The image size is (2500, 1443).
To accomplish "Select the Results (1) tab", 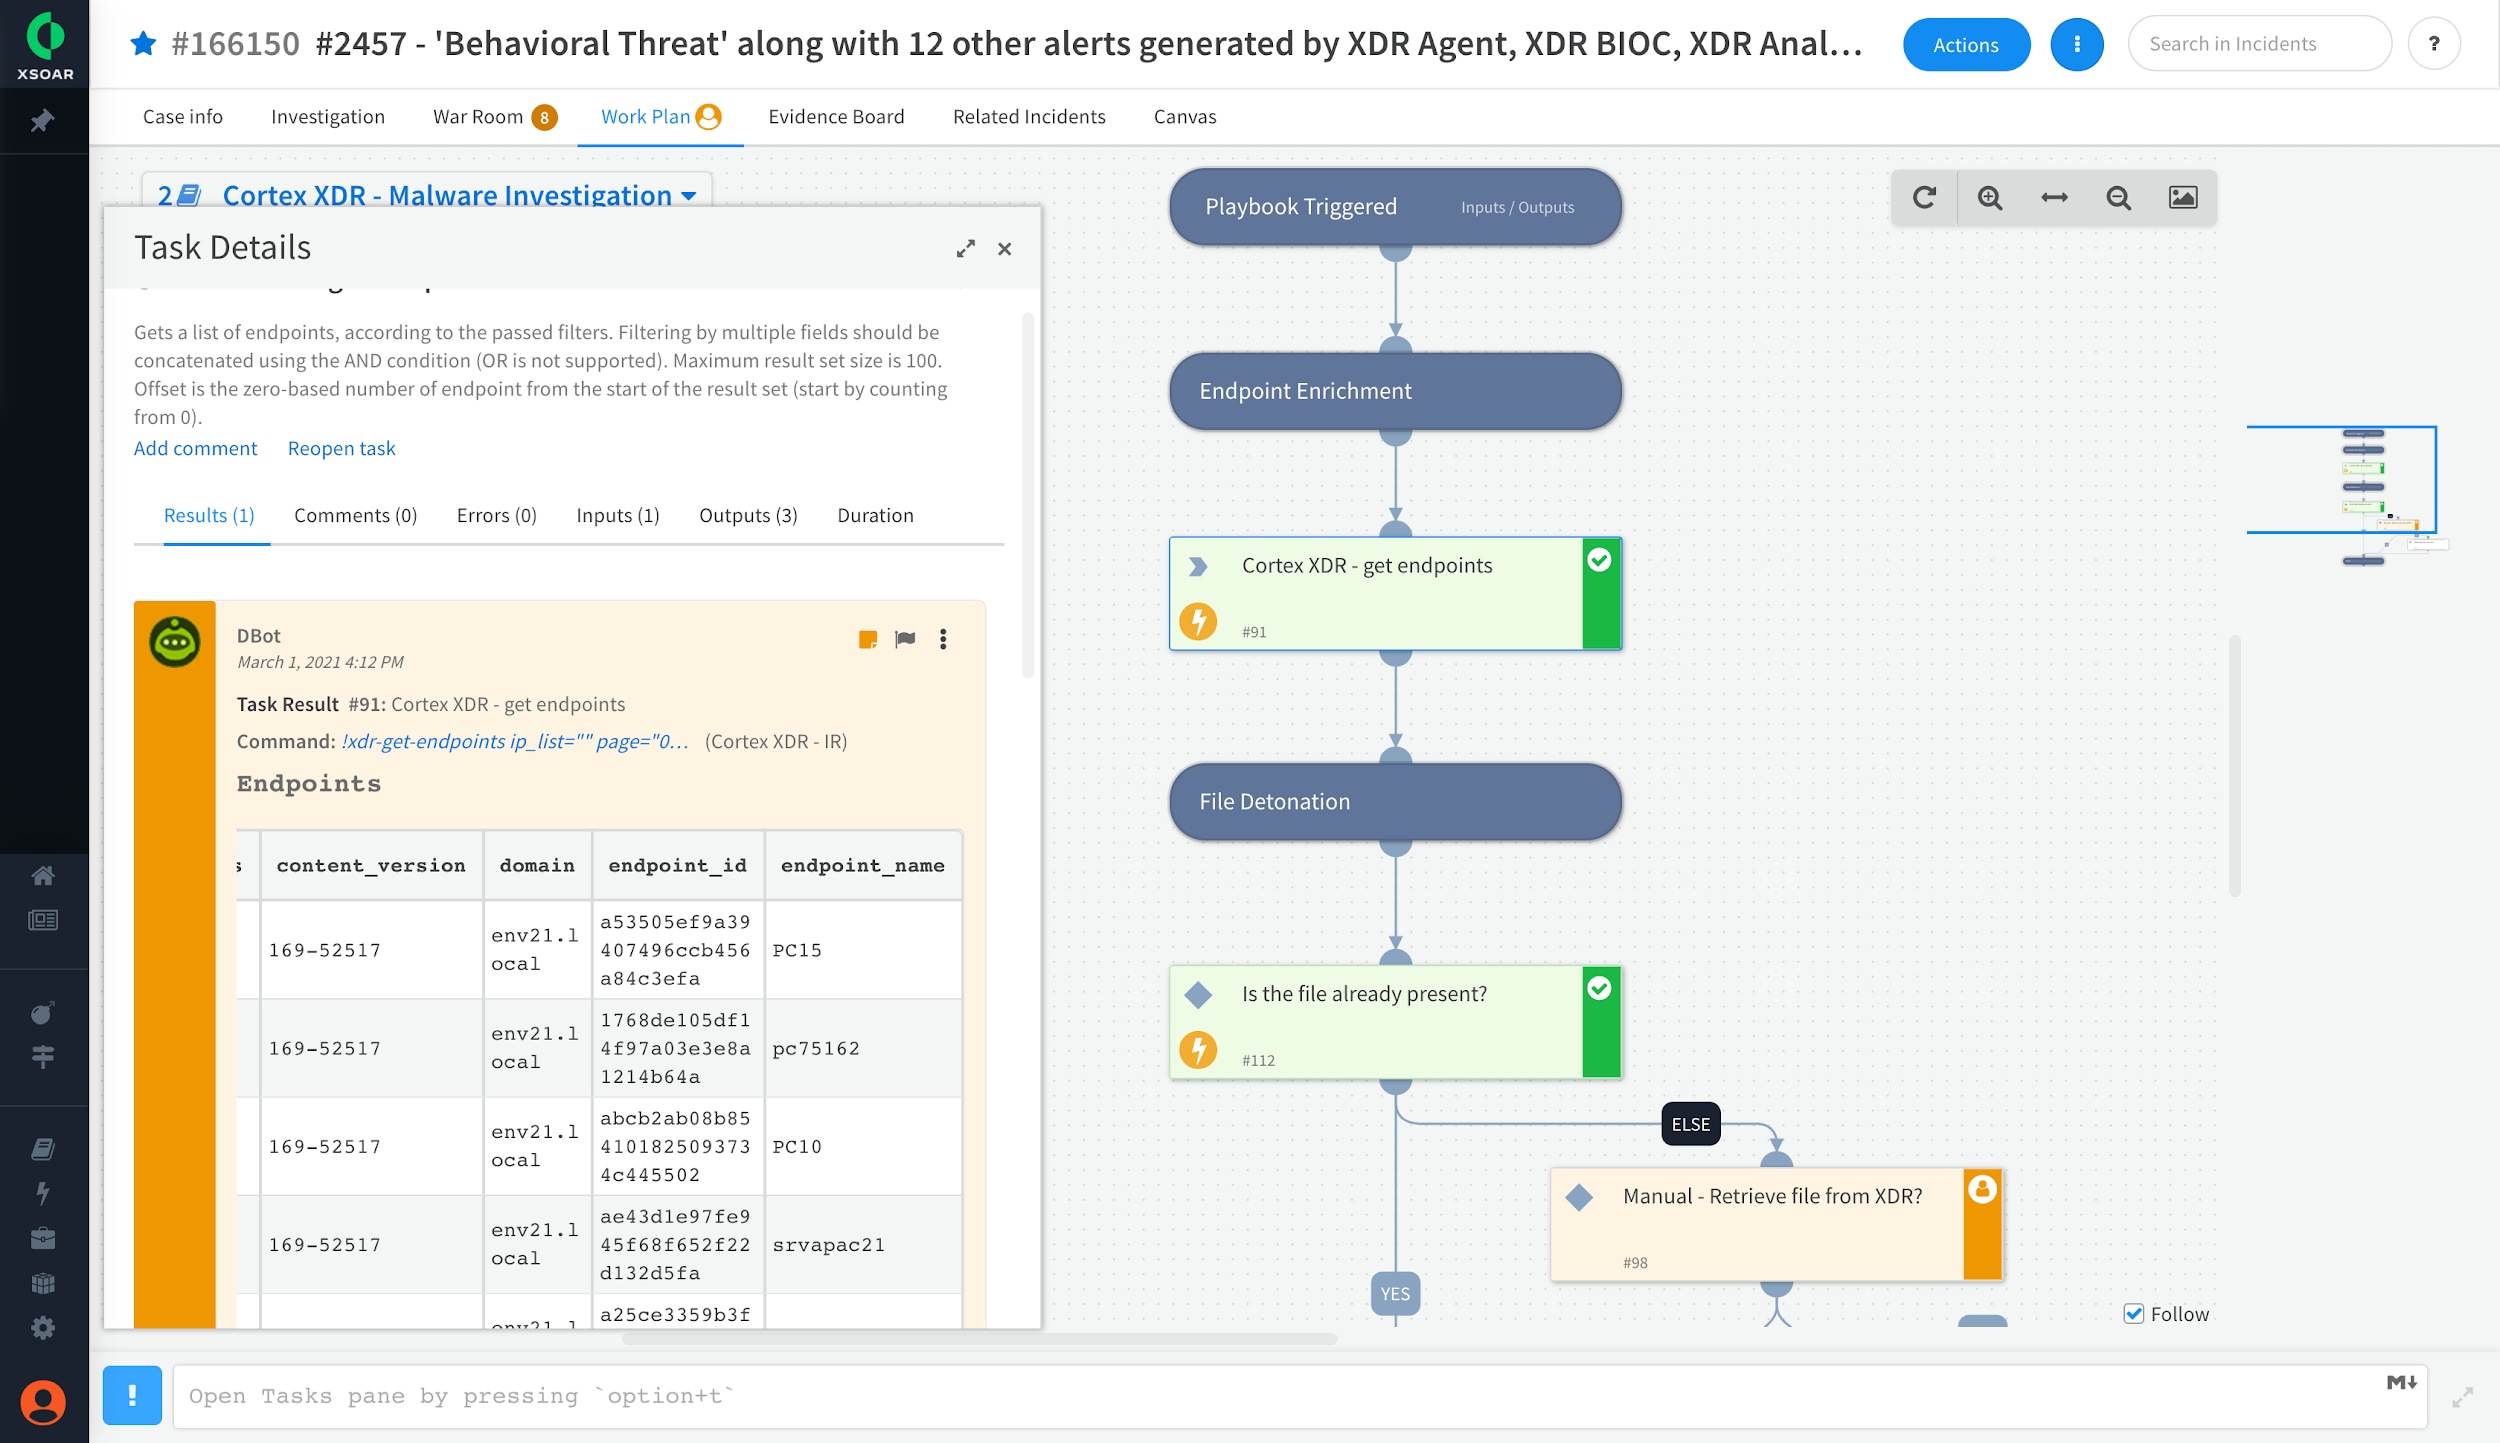I will (209, 515).
